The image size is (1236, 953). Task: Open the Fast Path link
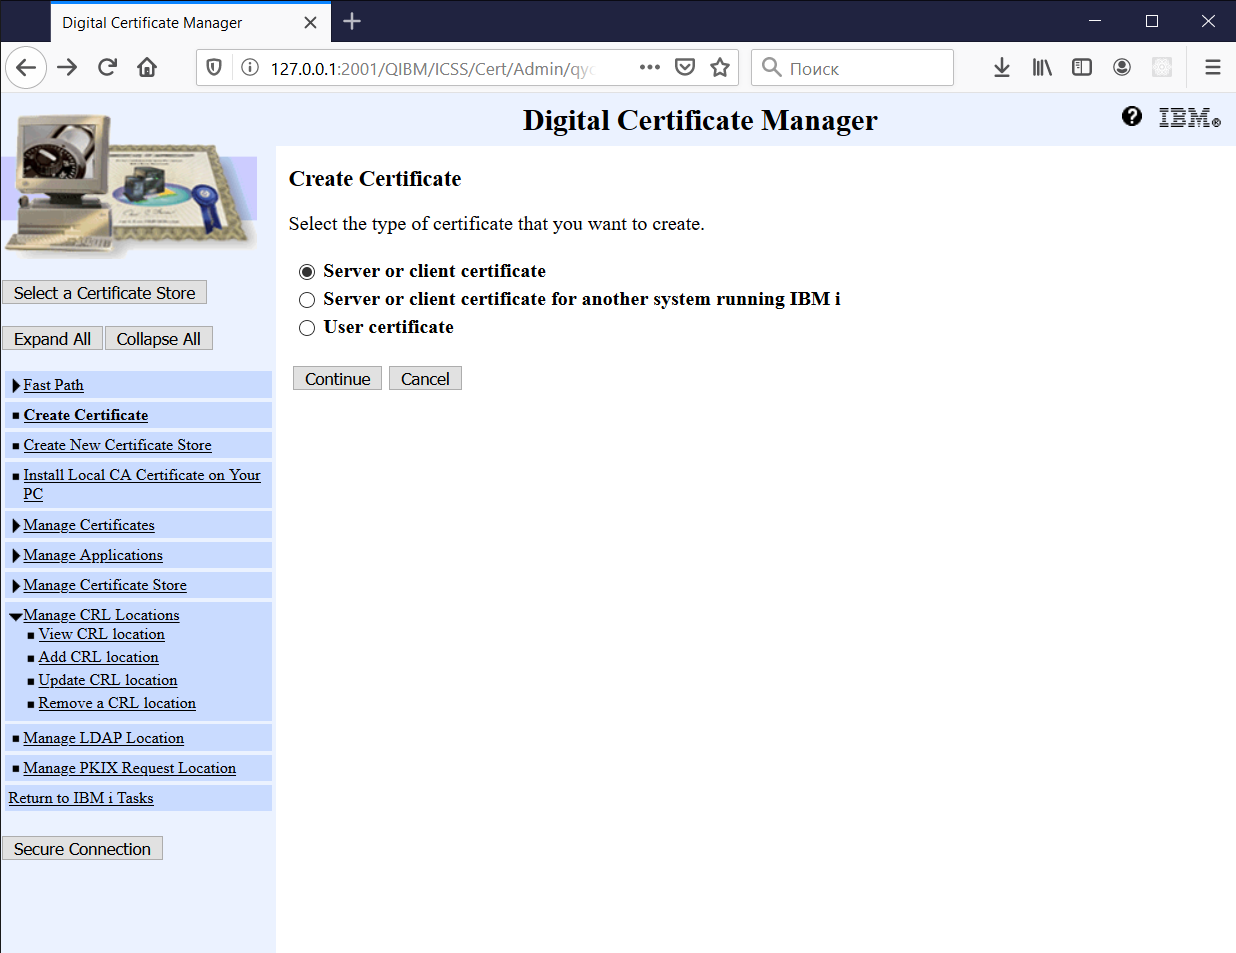54,385
